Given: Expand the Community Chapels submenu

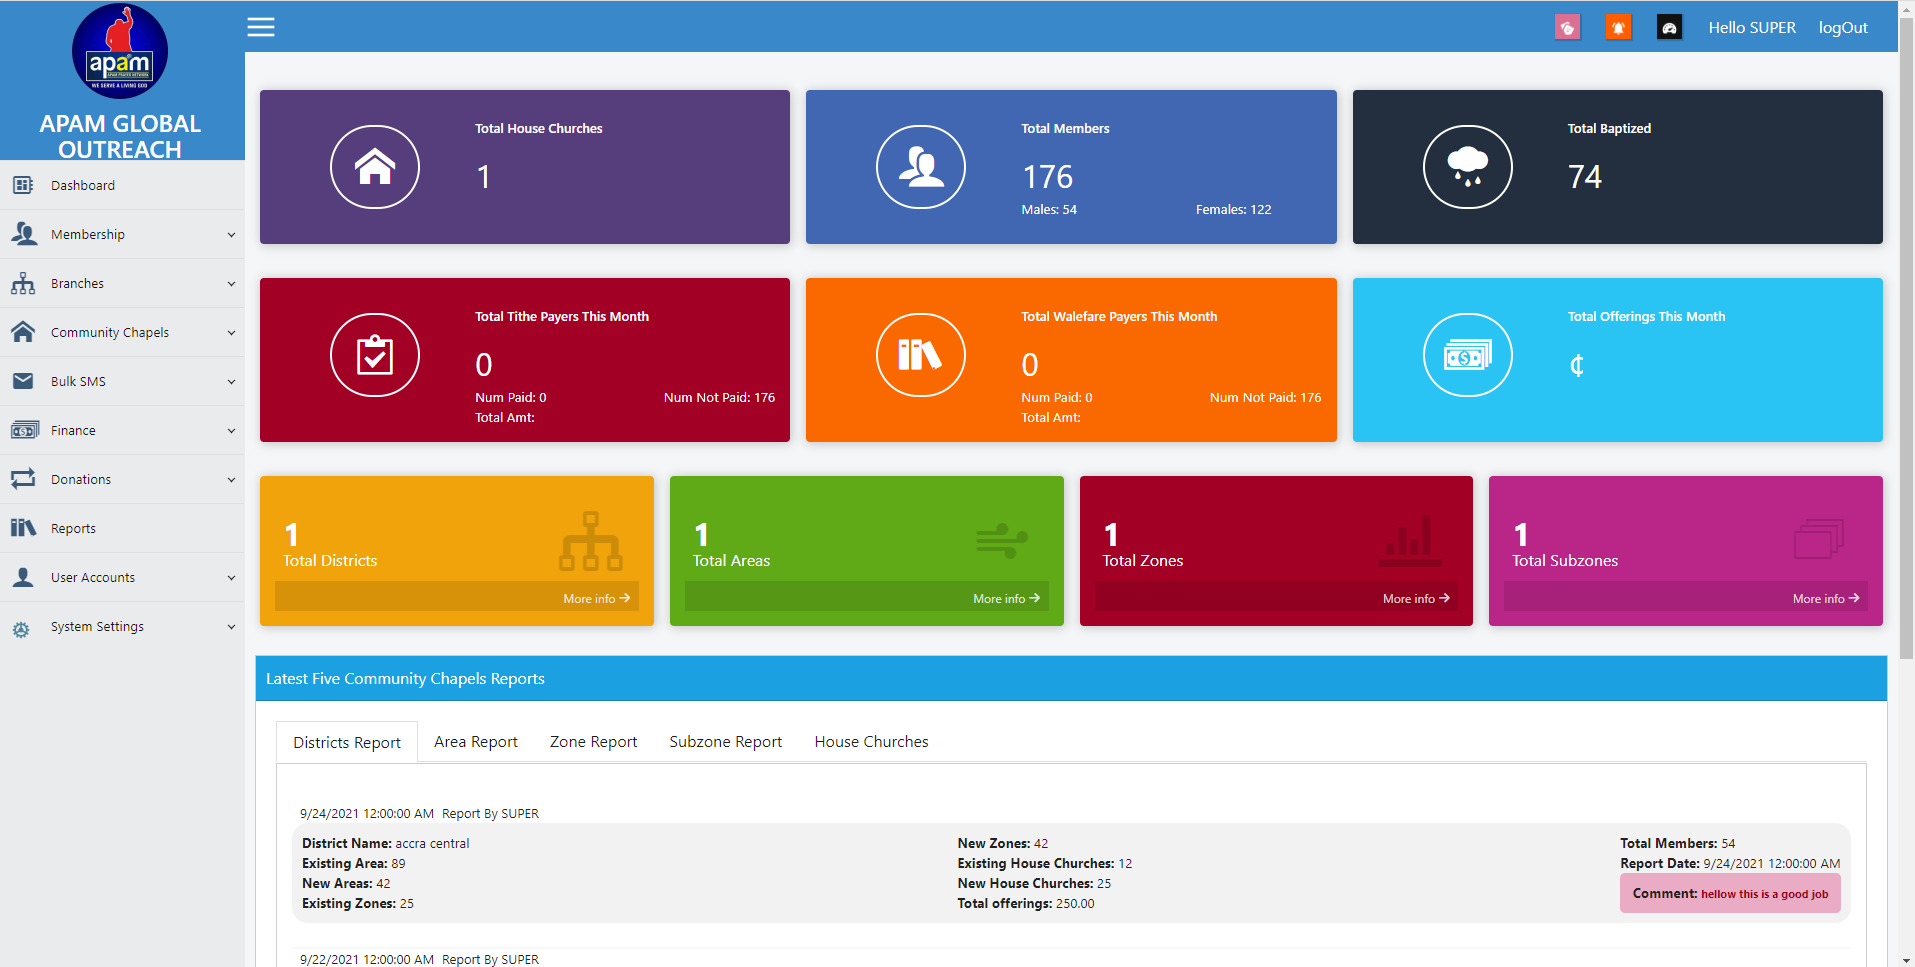Looking at the screenshot, I should point(122,333).
